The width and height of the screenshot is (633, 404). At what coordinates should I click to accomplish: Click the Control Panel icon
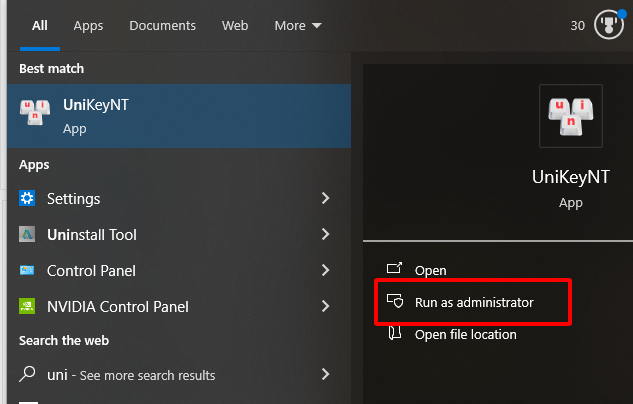27,270
